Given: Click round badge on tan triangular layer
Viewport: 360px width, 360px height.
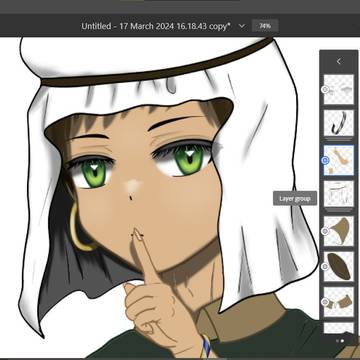Looking at the screenshot, I should (x=325, y=231).
